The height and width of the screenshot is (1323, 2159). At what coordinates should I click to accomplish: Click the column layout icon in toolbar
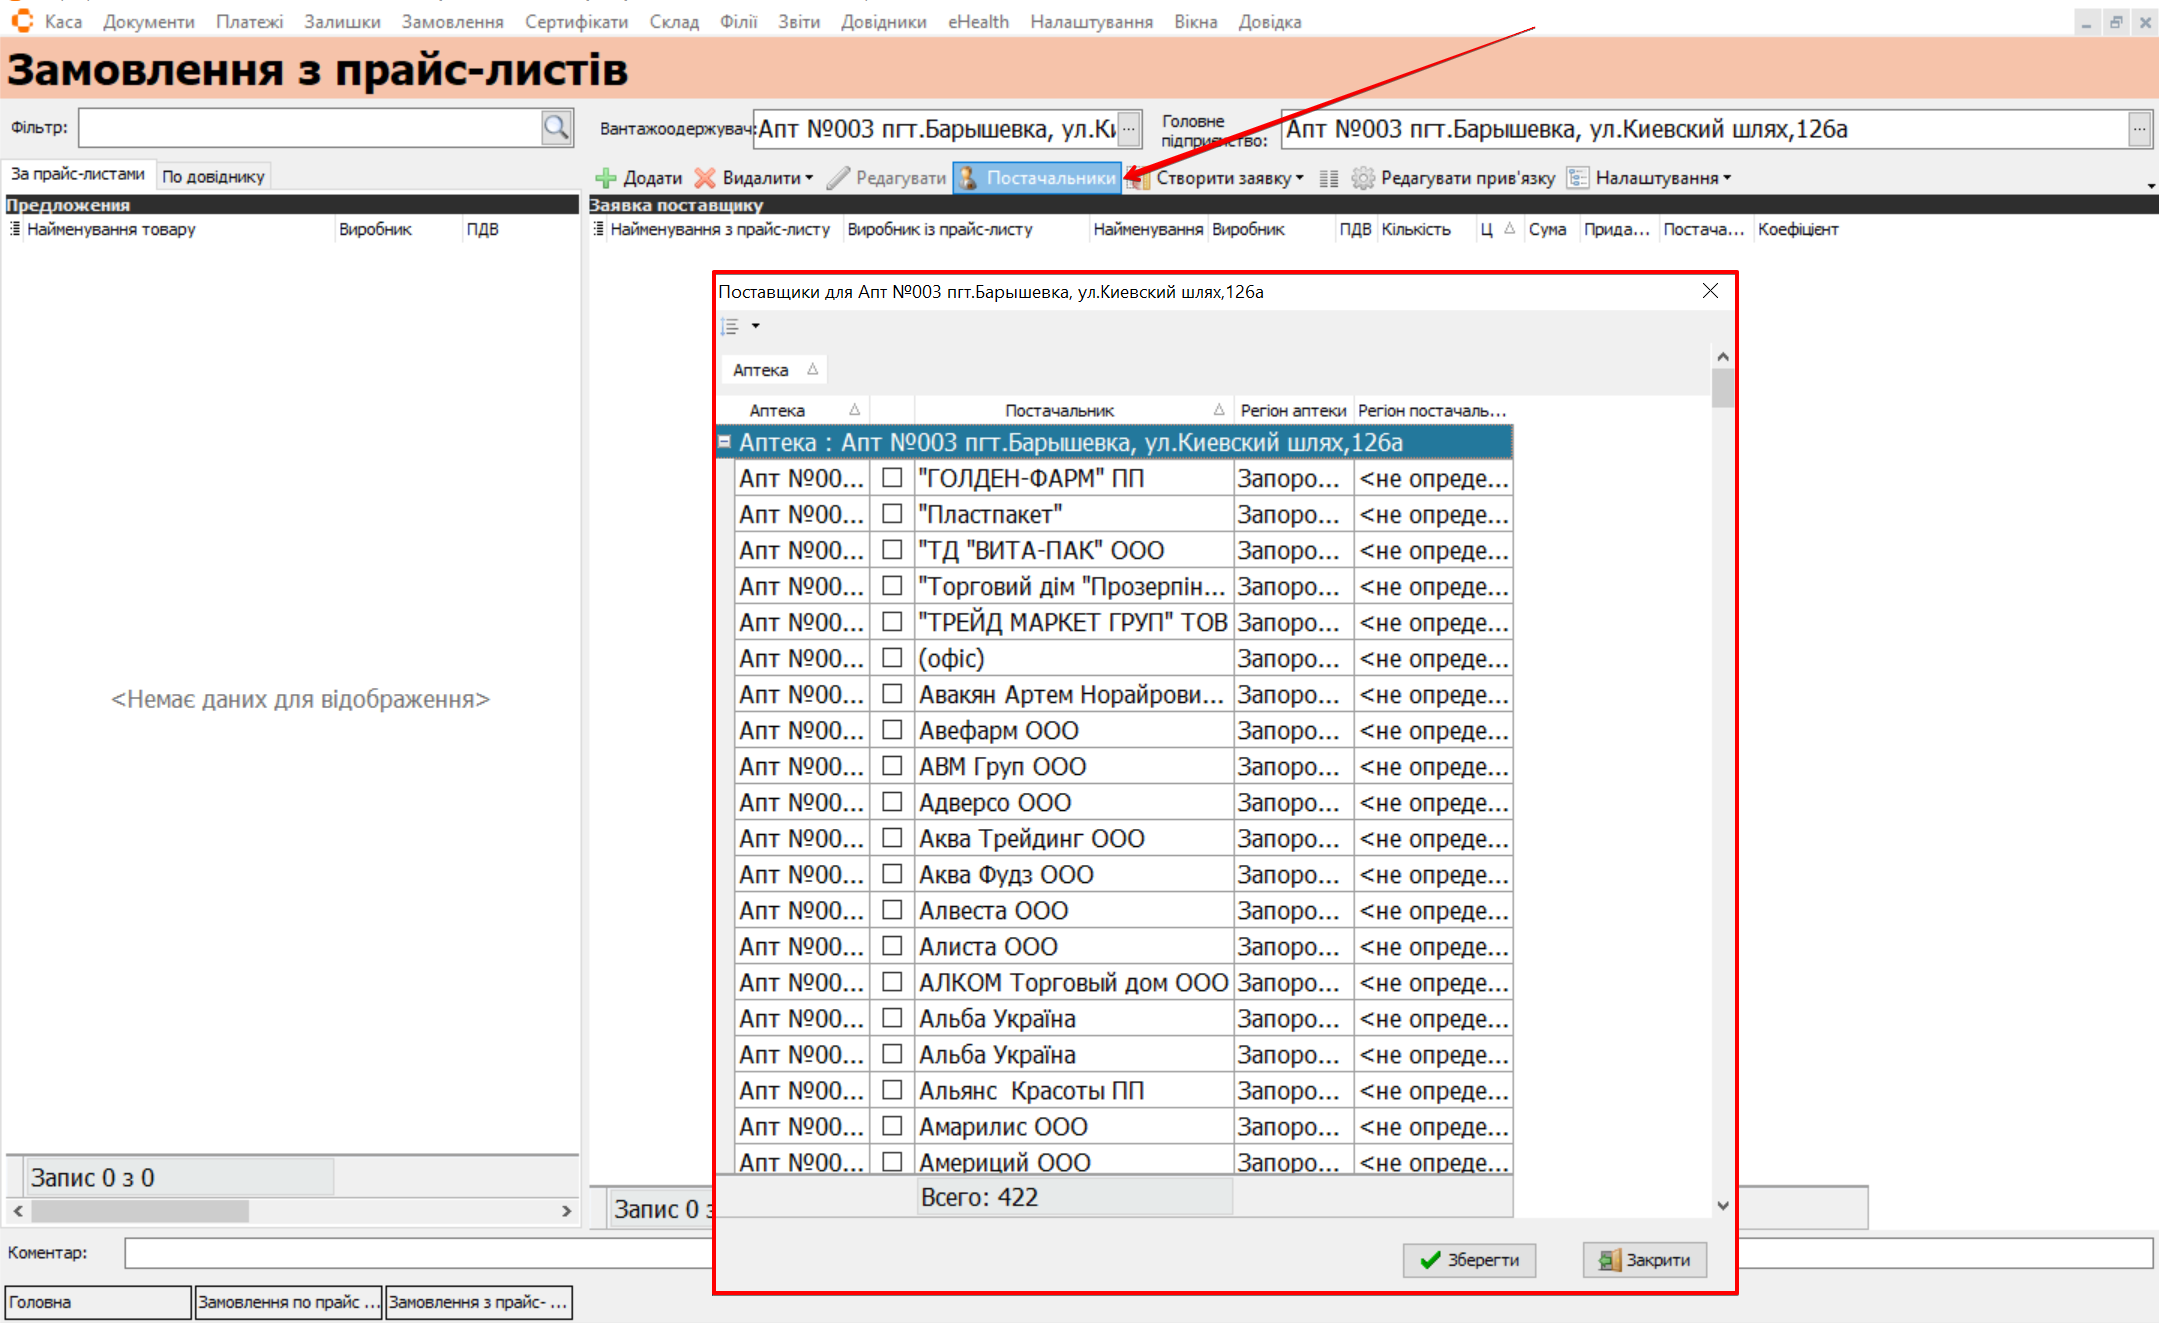coord(1328,178)
